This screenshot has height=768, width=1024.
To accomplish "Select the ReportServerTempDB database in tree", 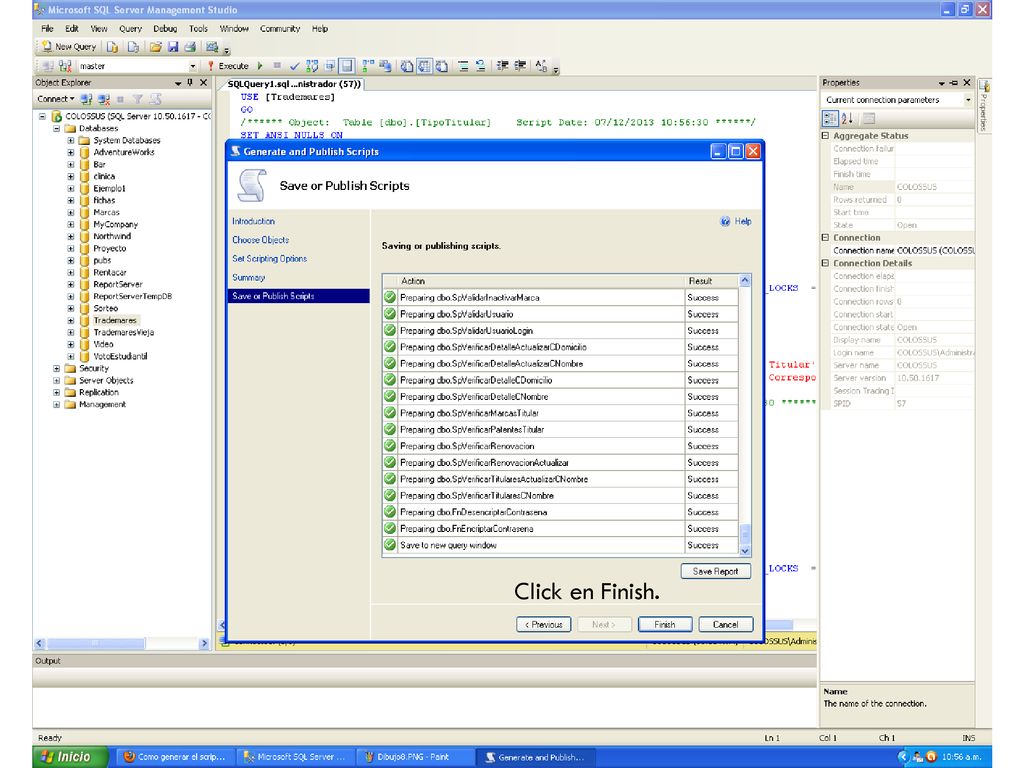I will pyautogui.click(x=133, y=296).
